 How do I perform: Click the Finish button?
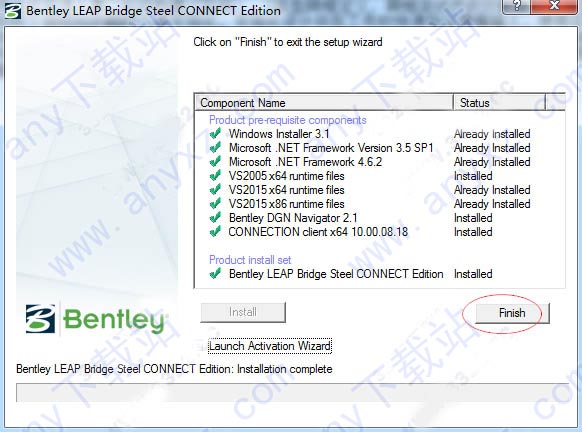click(512, 313)
